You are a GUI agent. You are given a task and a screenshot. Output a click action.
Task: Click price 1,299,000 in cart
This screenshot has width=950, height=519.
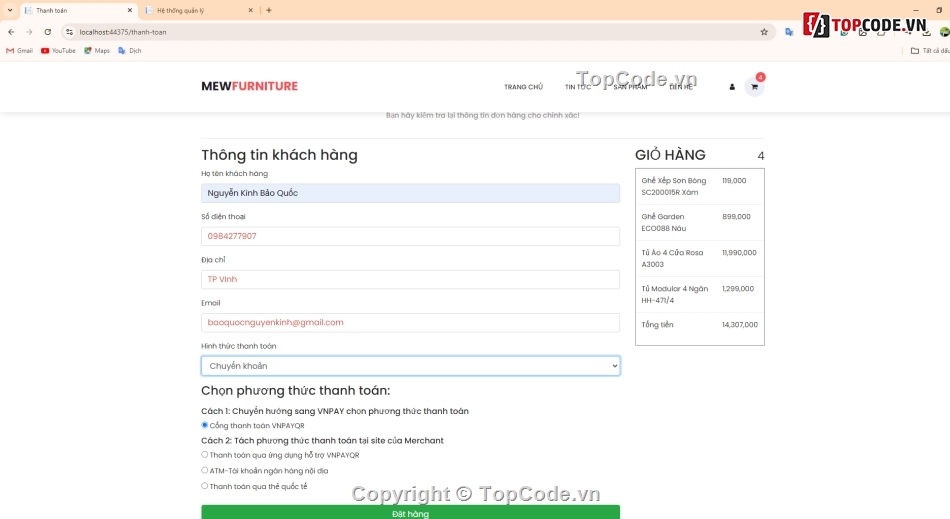pos(738,289)
